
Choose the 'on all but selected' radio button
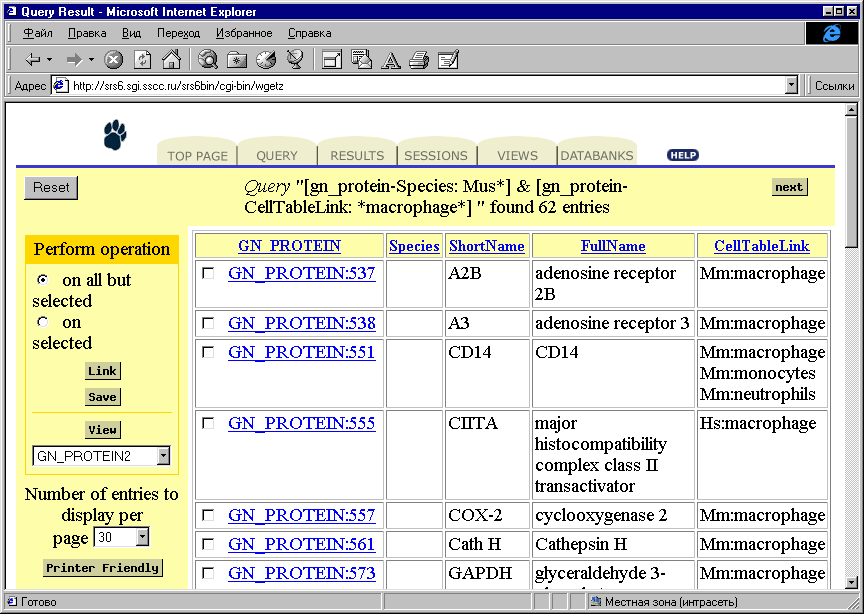click(x=42, y=279)
